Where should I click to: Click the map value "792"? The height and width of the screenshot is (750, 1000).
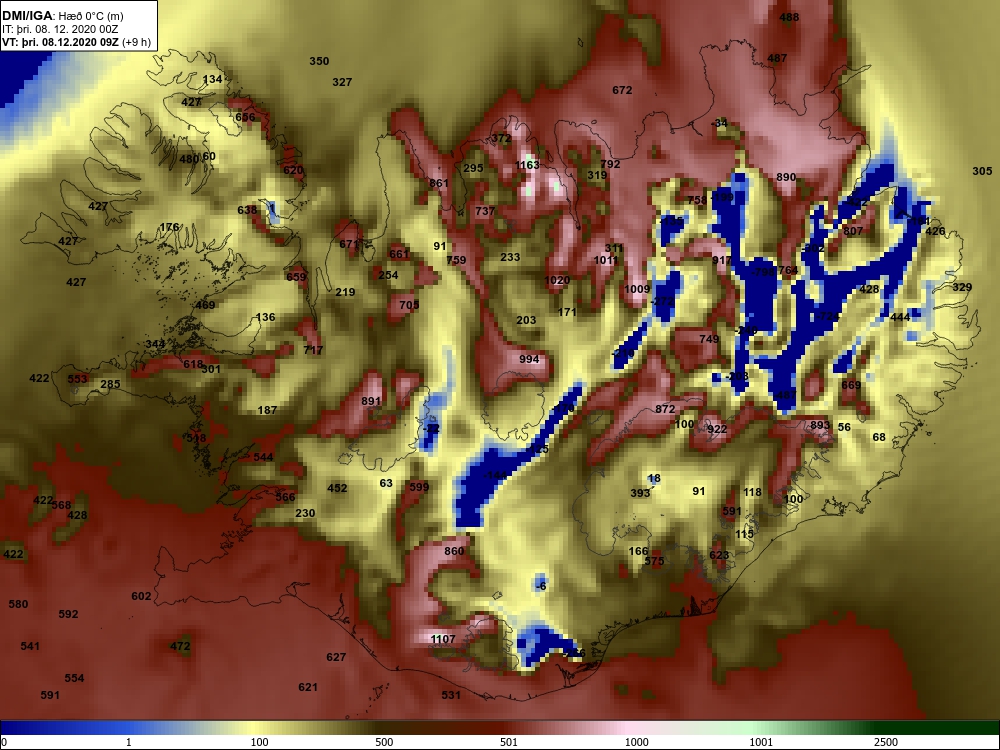(x=610, y=165)
